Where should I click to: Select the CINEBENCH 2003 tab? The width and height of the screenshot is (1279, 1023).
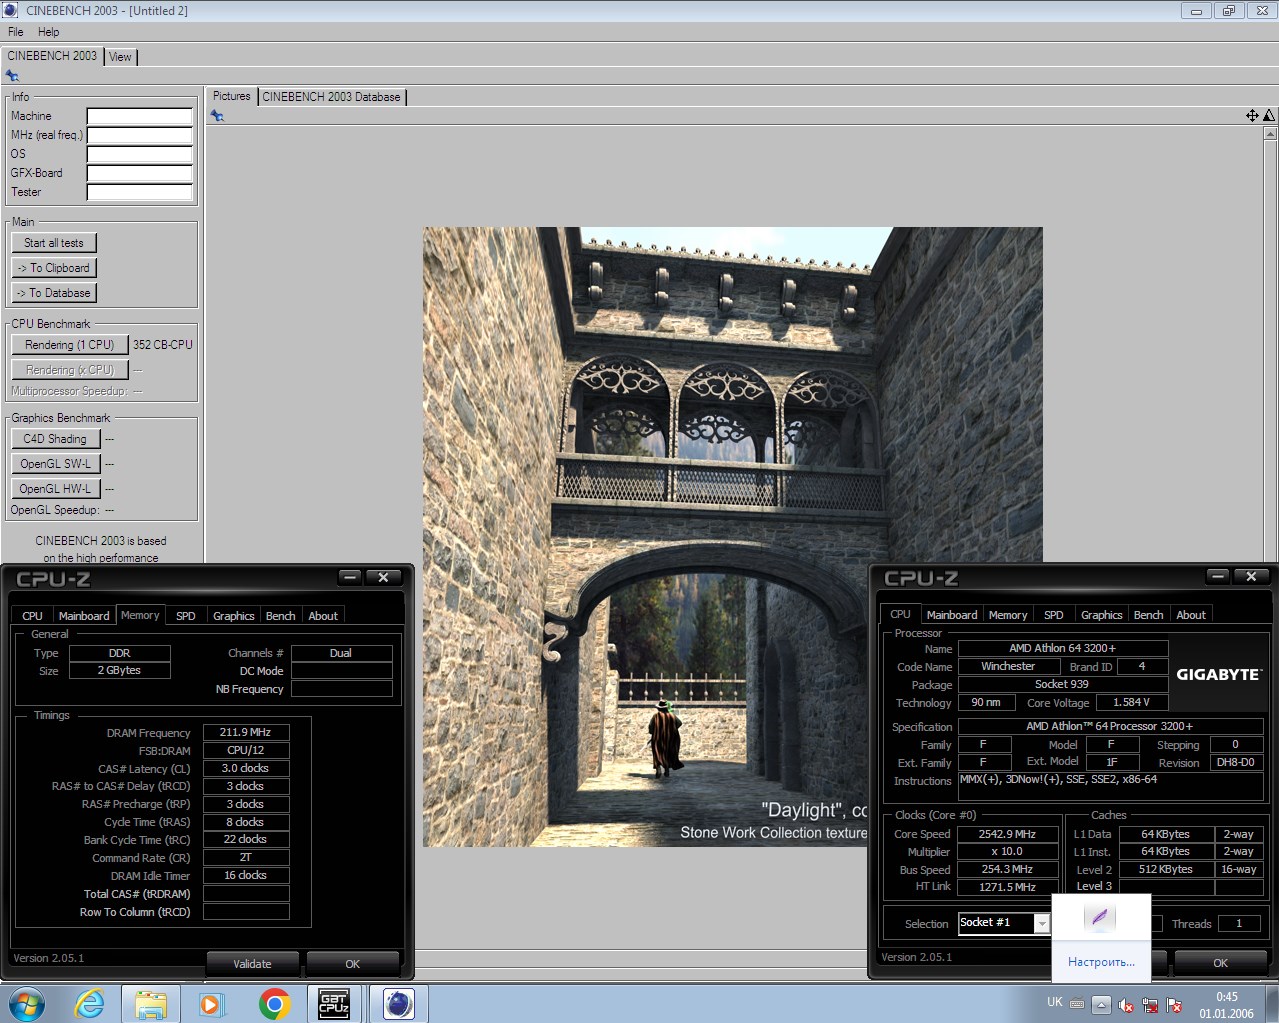(x=52, y=56)
